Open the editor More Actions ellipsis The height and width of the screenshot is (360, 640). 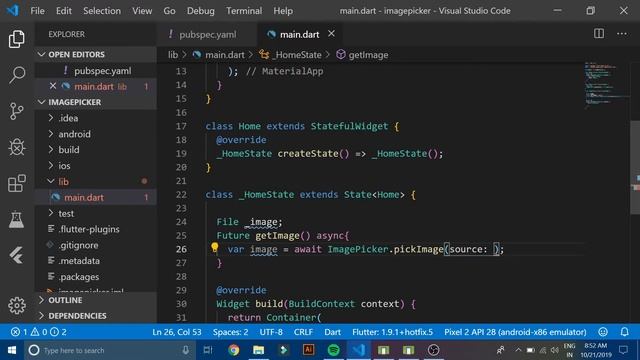point(622,33)
